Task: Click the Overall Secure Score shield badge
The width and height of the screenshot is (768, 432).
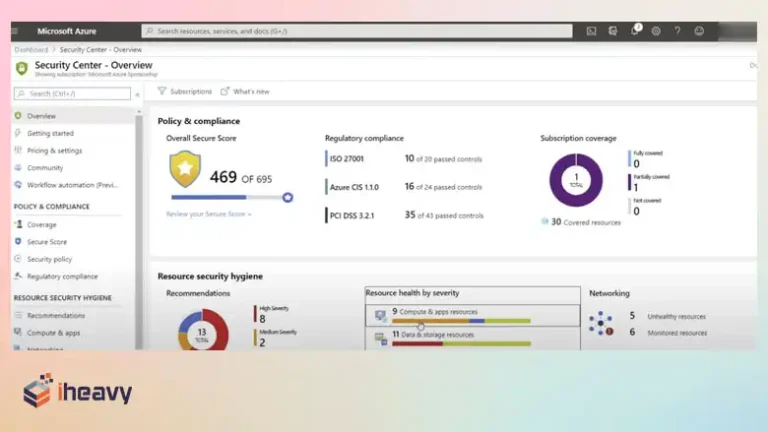Action: (185, 169)
